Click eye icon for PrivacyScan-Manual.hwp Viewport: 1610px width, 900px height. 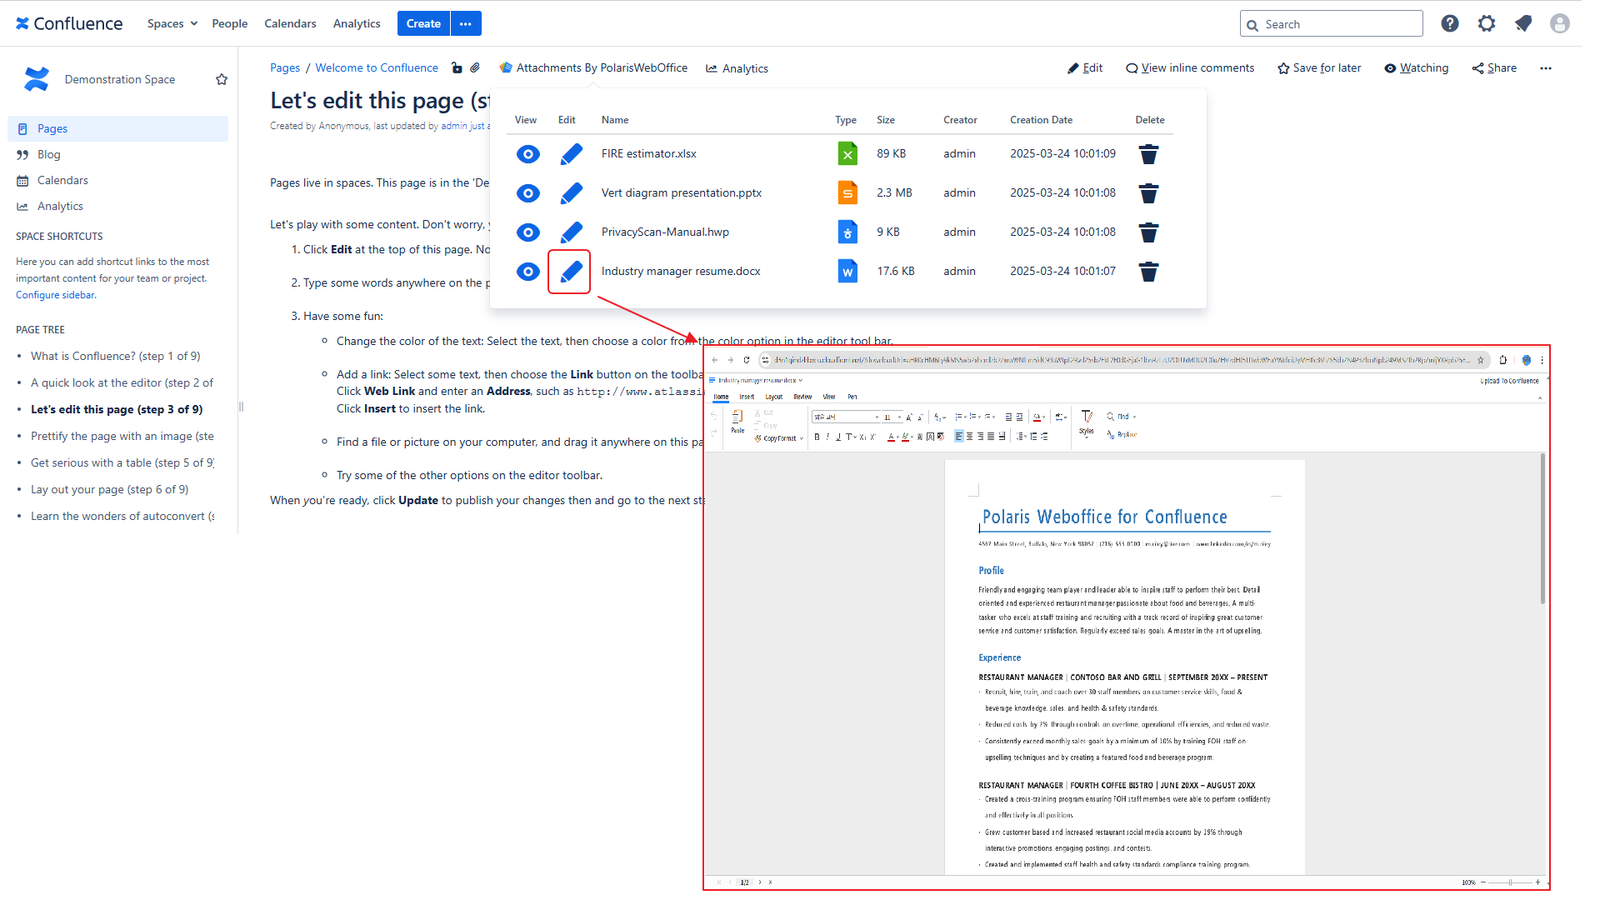pos(528,232)
